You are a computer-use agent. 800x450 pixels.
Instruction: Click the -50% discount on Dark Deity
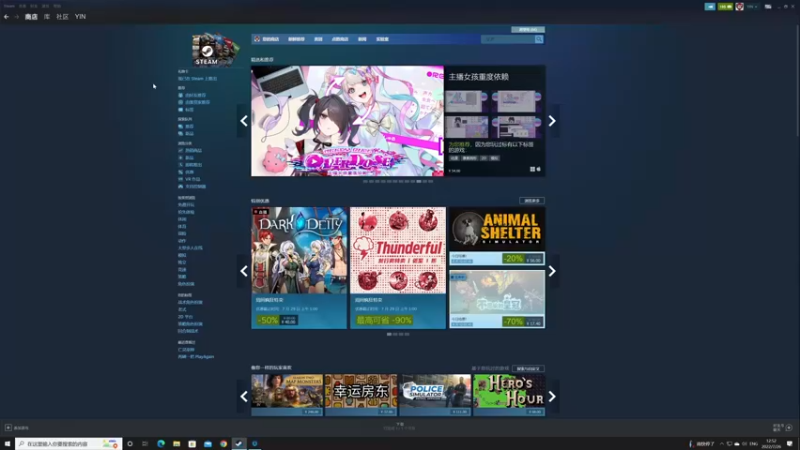[268, 320]
